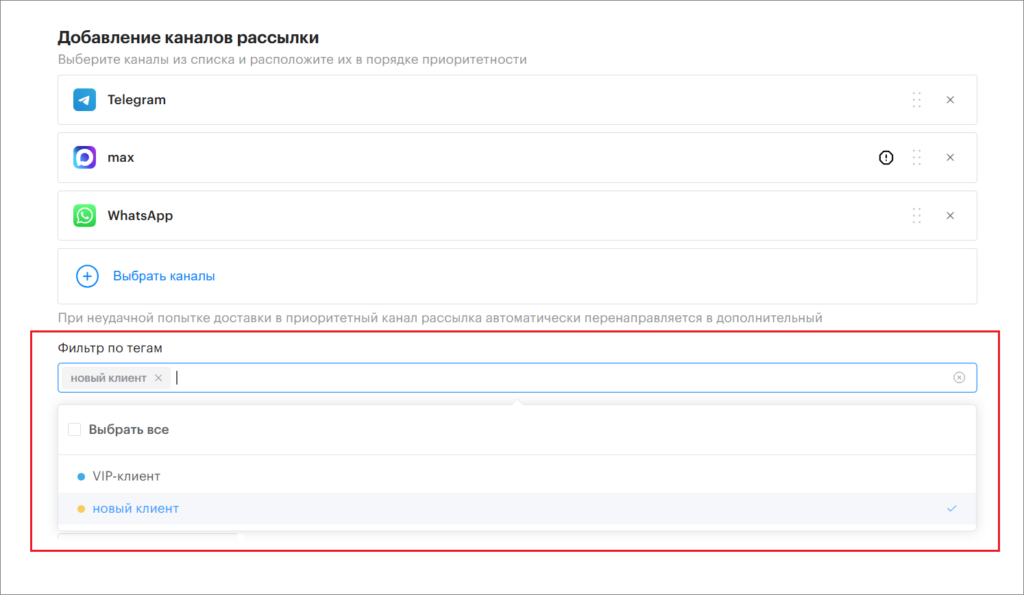Remove the новый клиент tag chip
Screen dimensions: 1024x595
pyautogui.click(x=158, y=378)
